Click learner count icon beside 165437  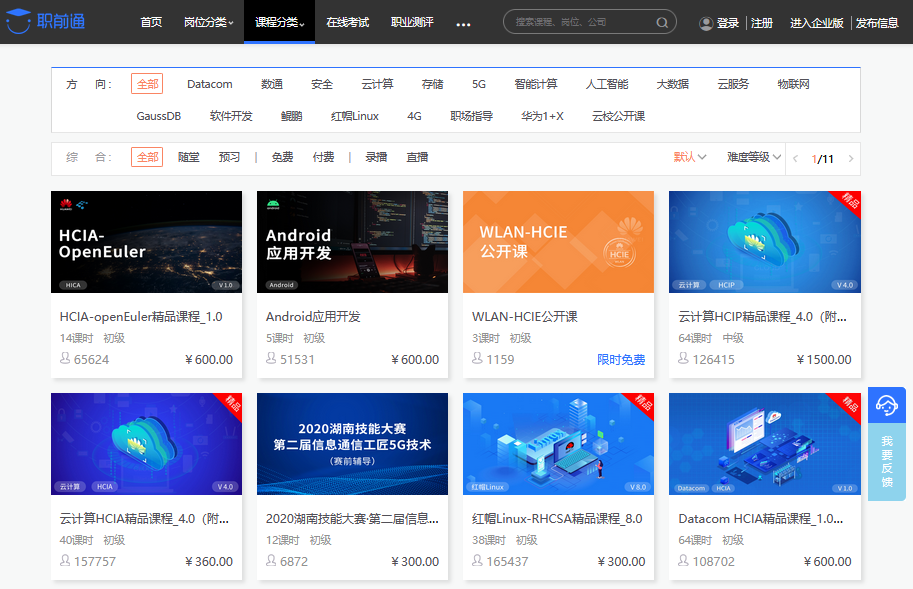point(477,560)
